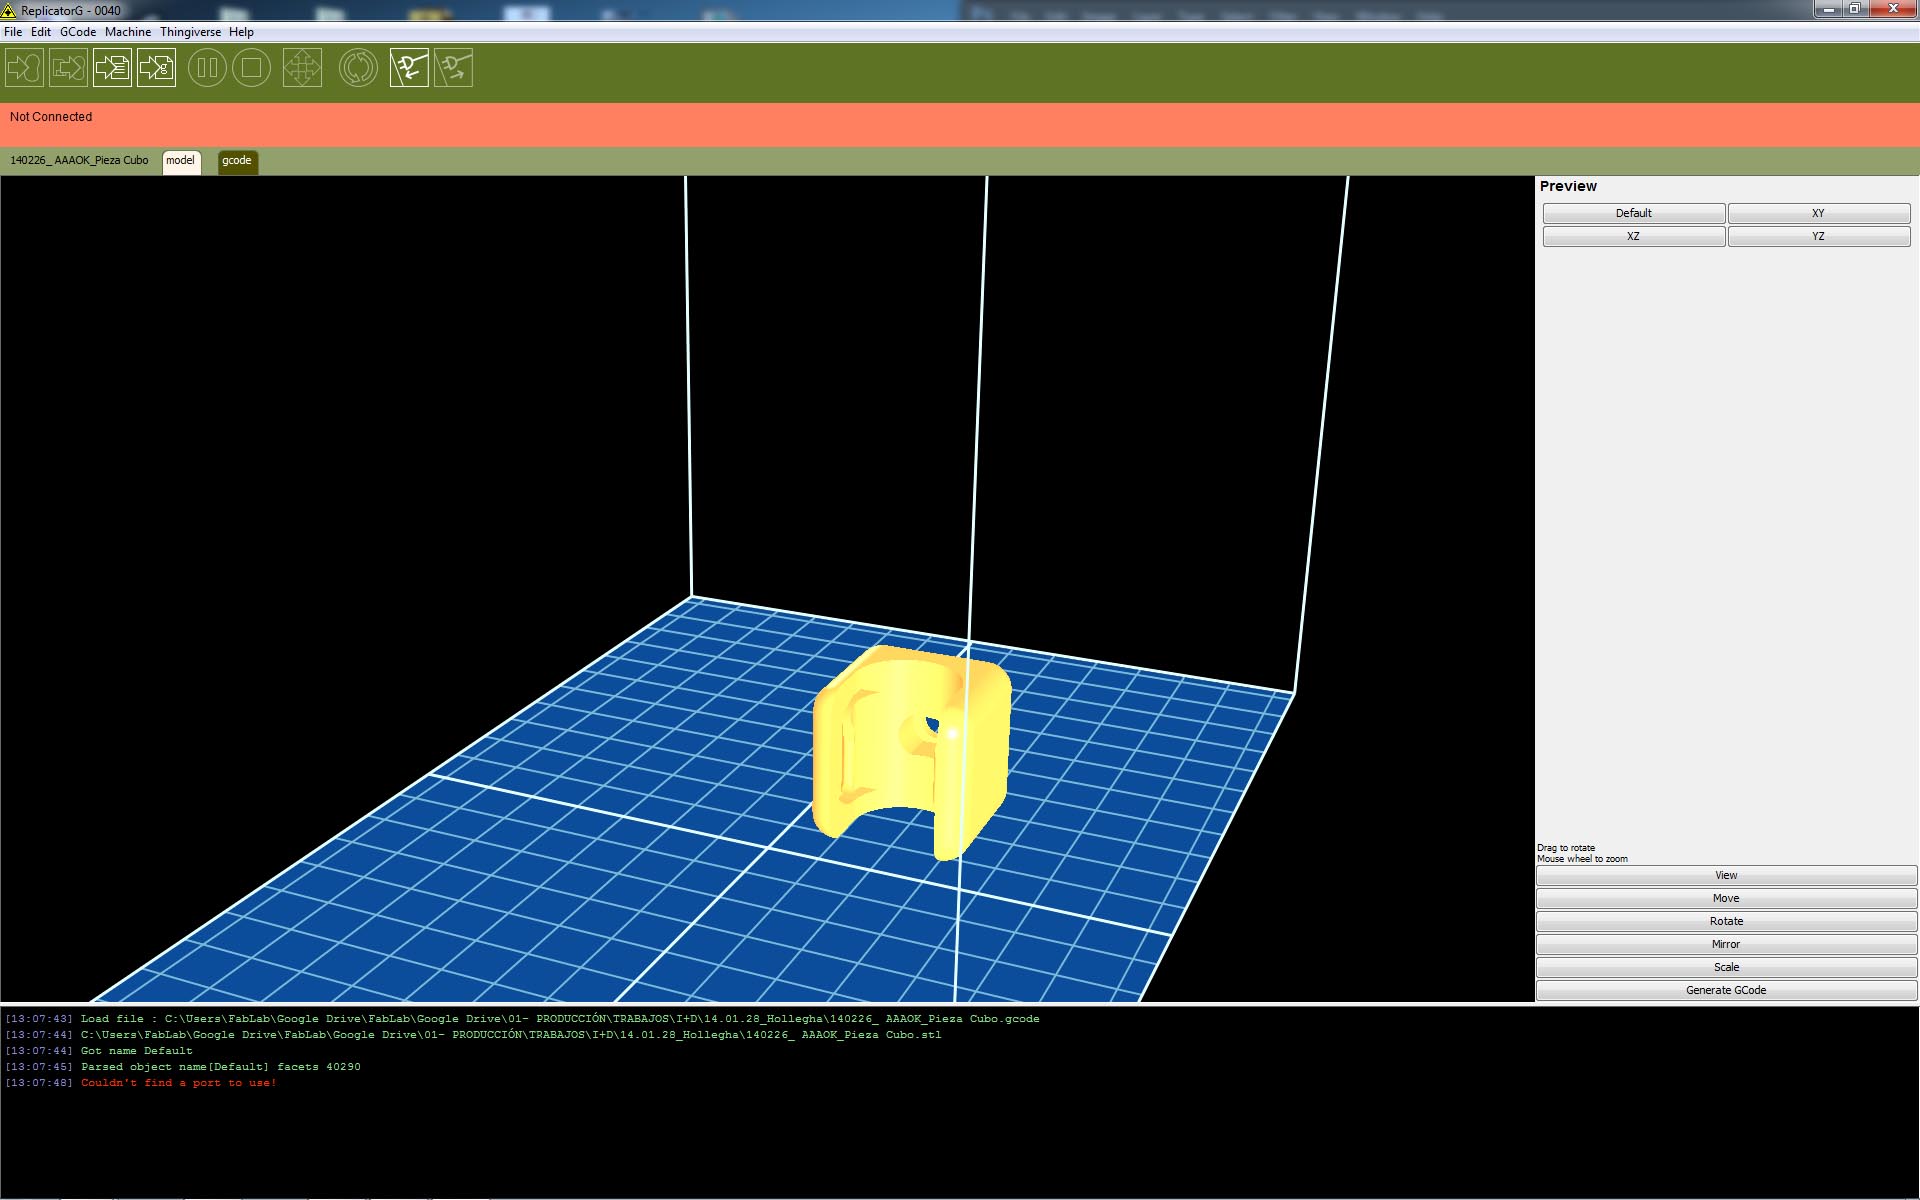Click the Build (print) toolbar icon

click(x=24, y=68)
